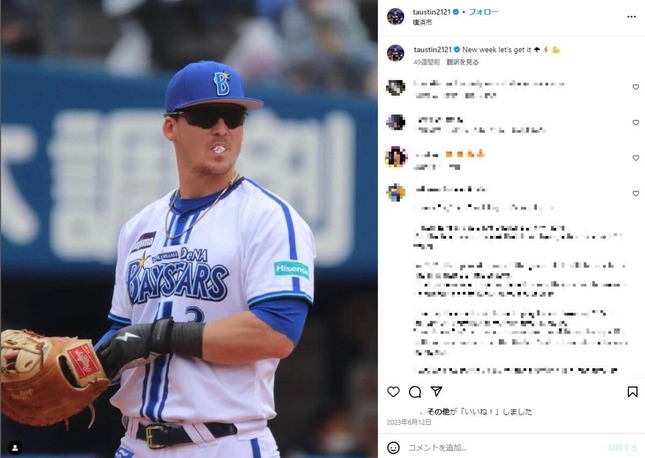Open the three-dot more options menu
The height and width of the screenshot is (458, 645).
(x=631, y=17)
